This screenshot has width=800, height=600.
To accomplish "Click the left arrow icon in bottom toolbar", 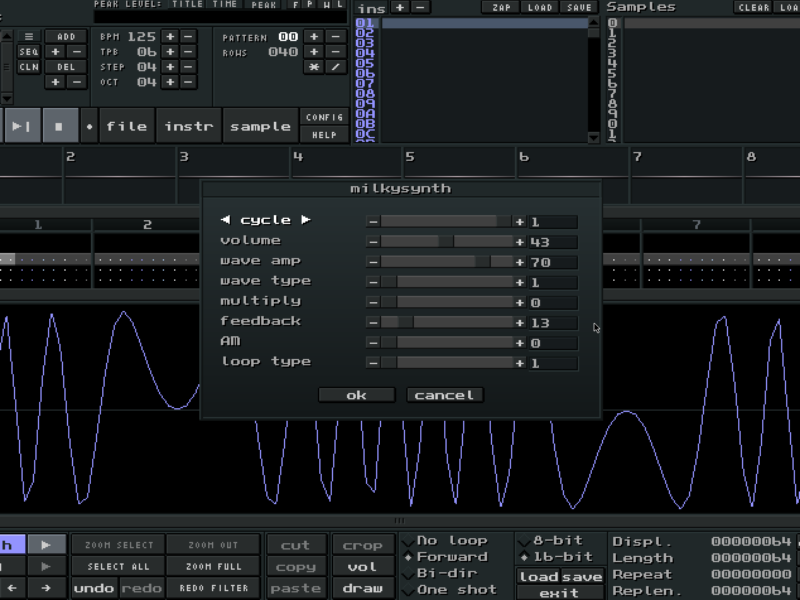I will [11, 587].
